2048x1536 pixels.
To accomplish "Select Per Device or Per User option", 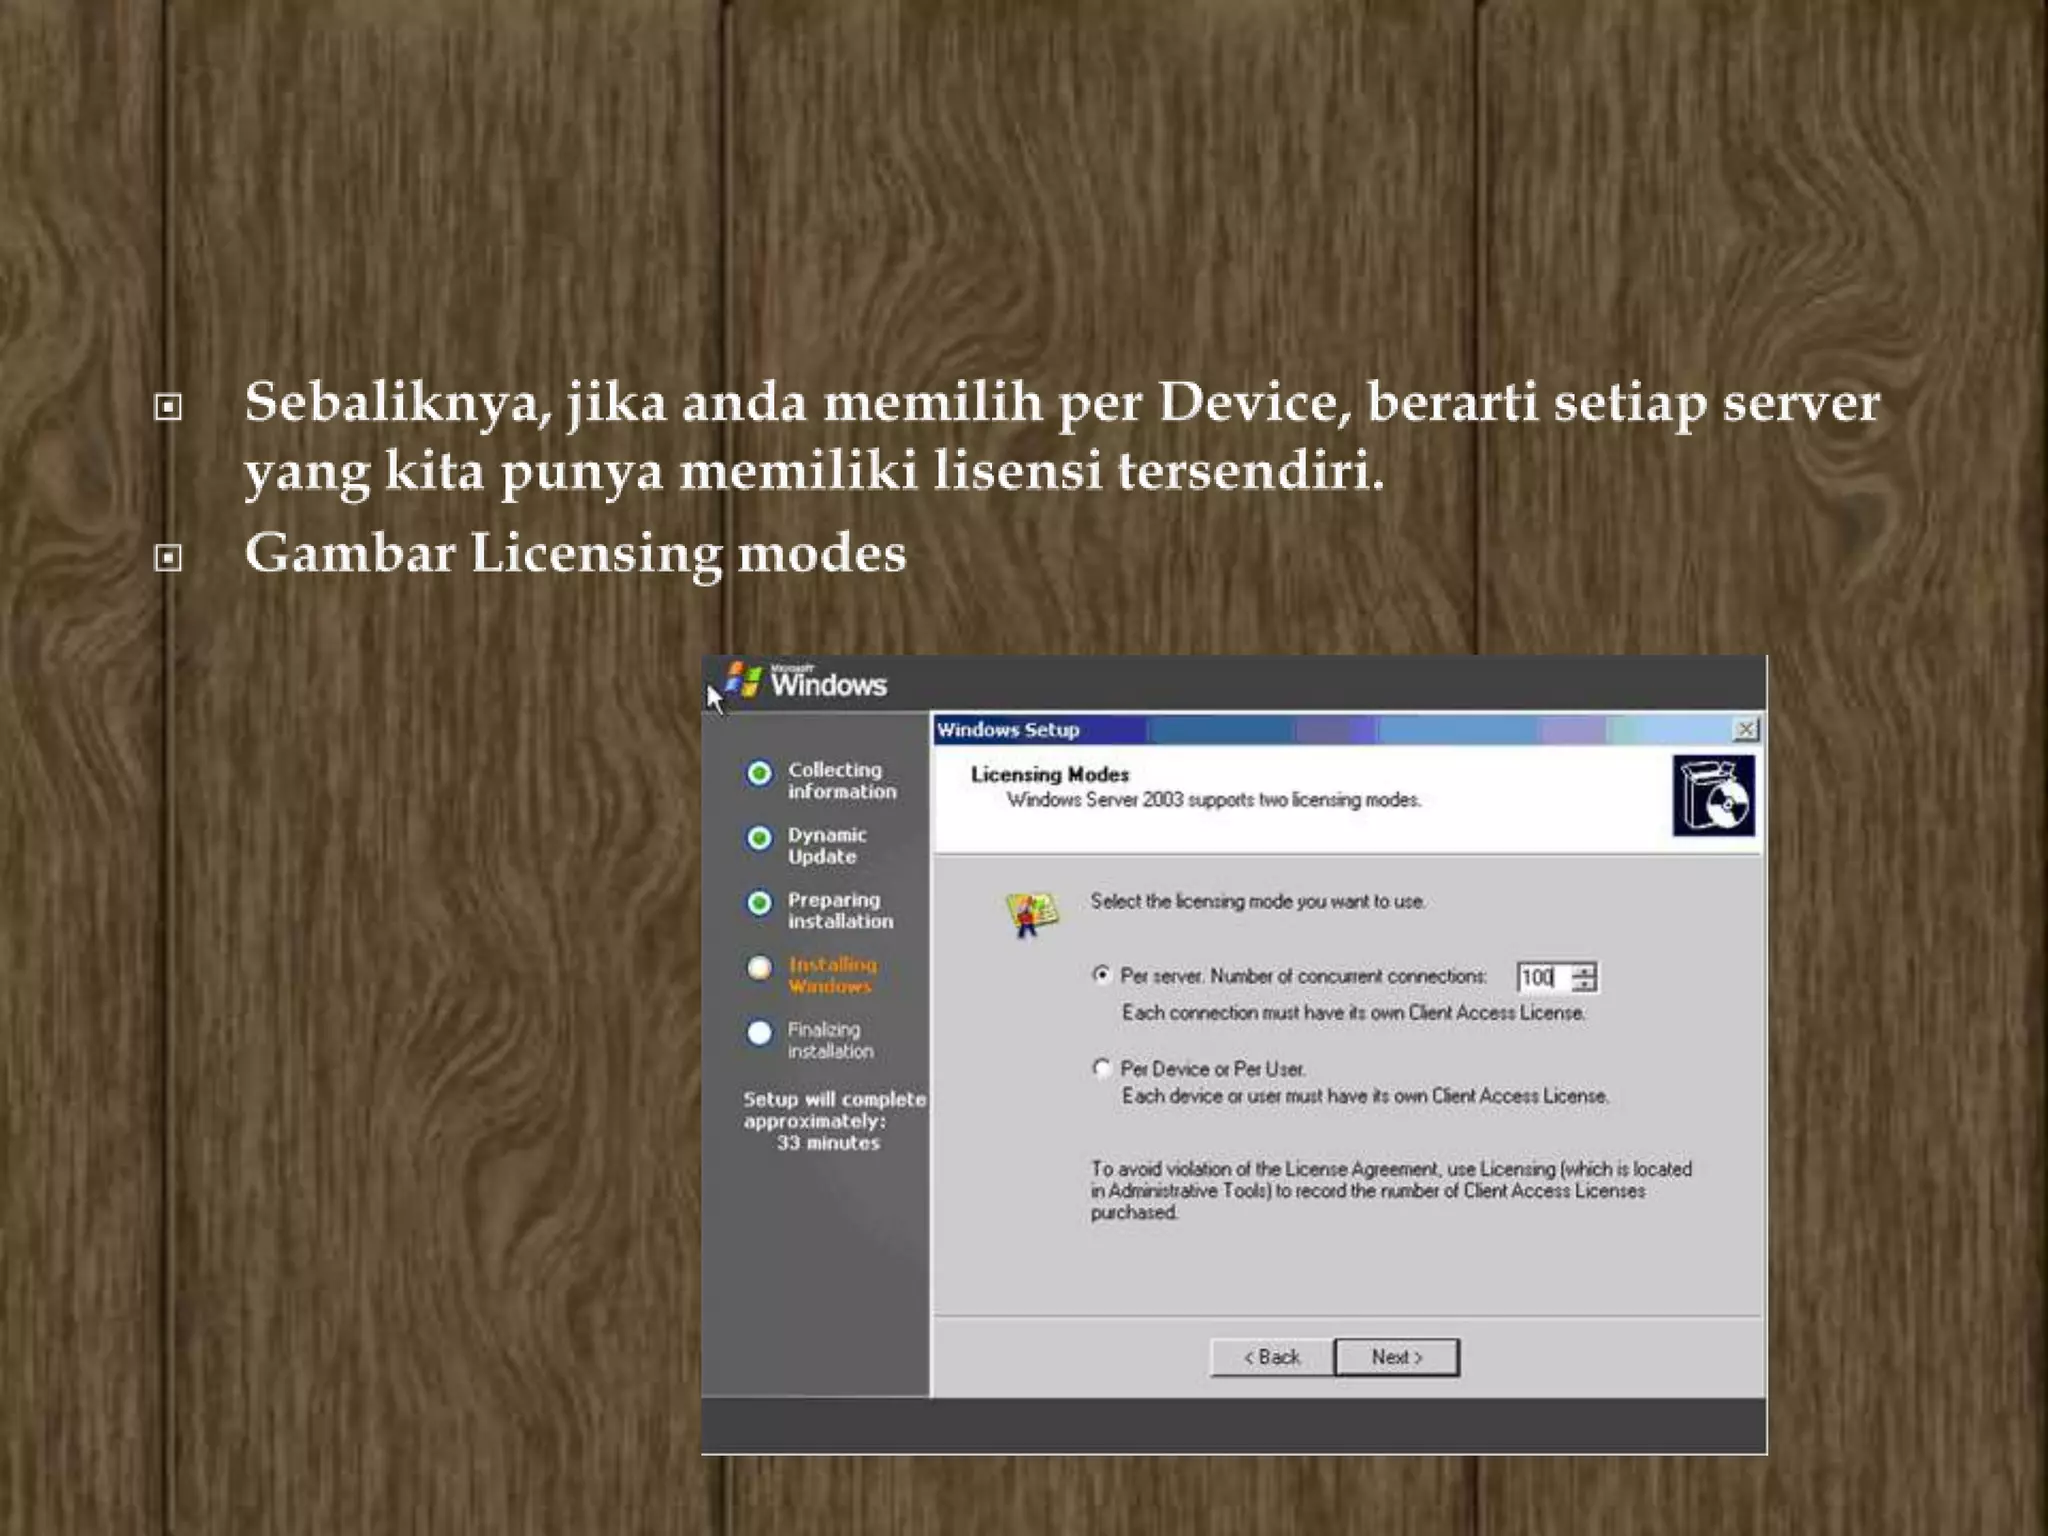I will coord(1101,1069).
